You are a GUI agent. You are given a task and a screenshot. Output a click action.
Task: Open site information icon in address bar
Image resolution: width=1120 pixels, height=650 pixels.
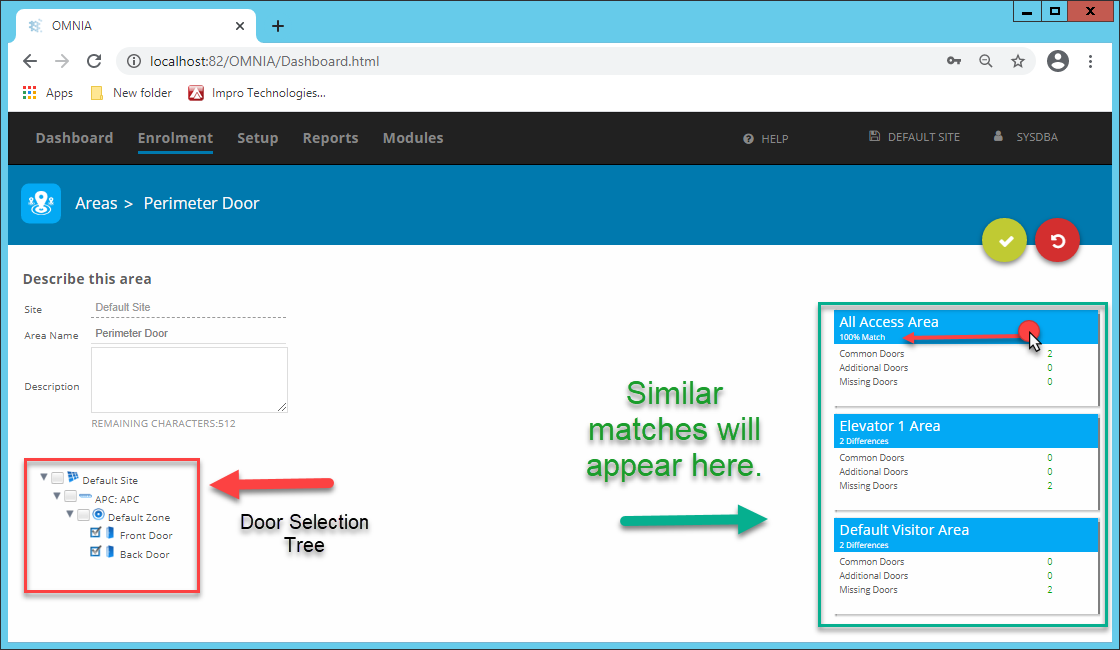pyautogui.click(x=134, y=61)
